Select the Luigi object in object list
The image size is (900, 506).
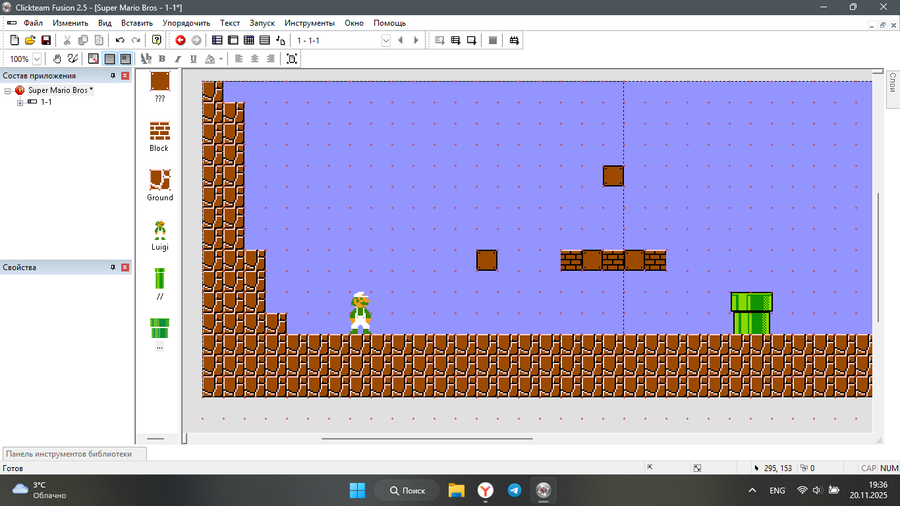(x=160, y=235)
